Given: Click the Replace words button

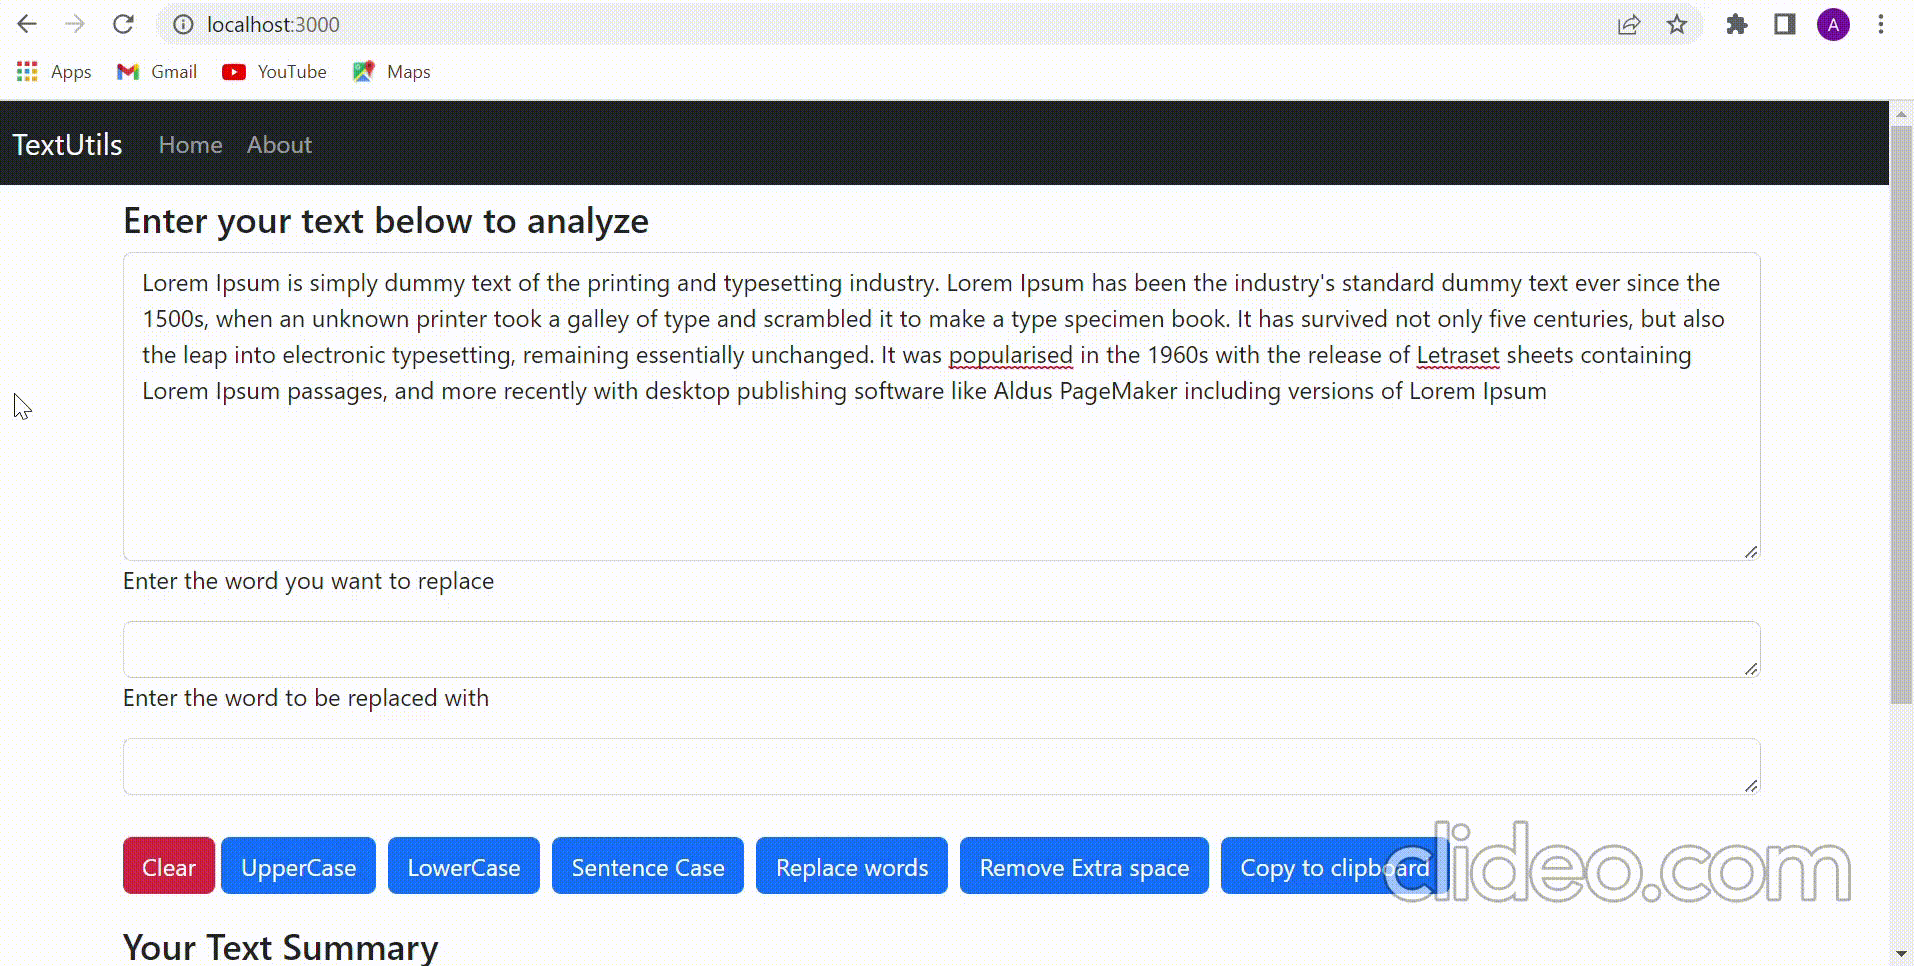Looking at the screenshot, I should [852, 866].
